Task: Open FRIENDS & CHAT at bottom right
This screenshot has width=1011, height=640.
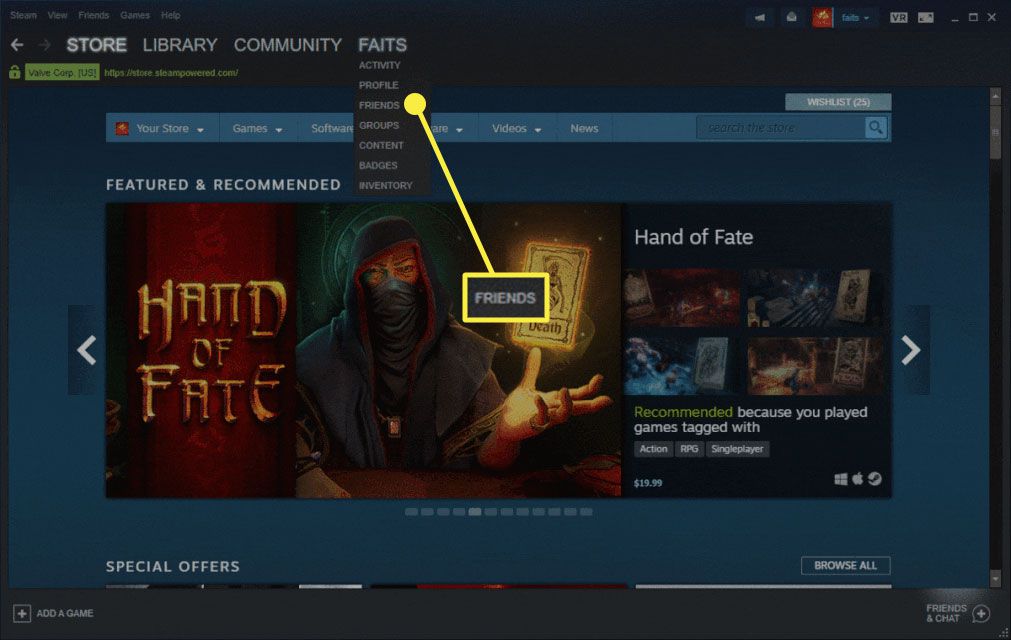Action: point(946,613)
